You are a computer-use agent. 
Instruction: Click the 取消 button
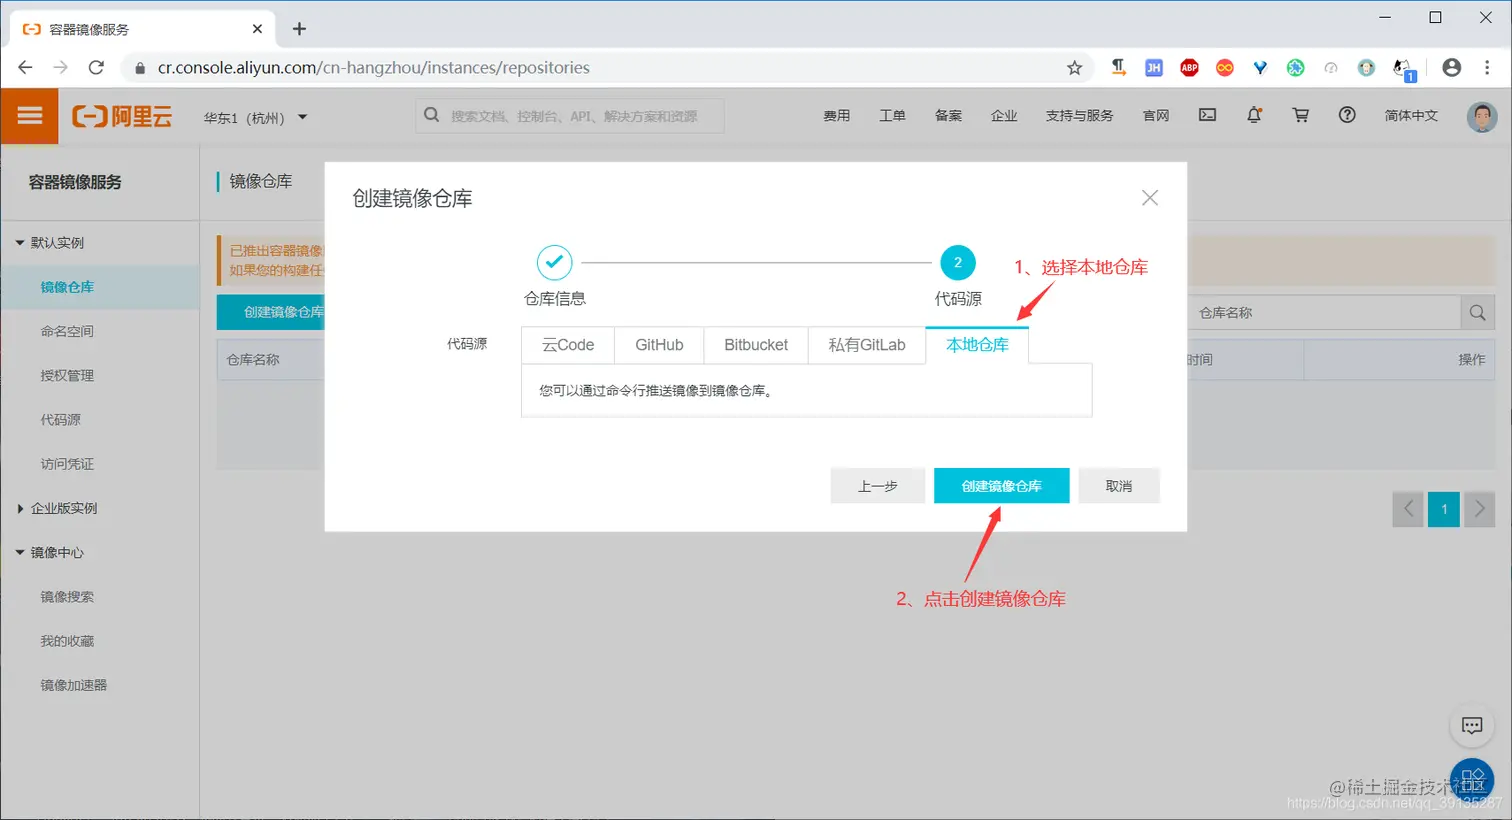tap(1119, 486)
